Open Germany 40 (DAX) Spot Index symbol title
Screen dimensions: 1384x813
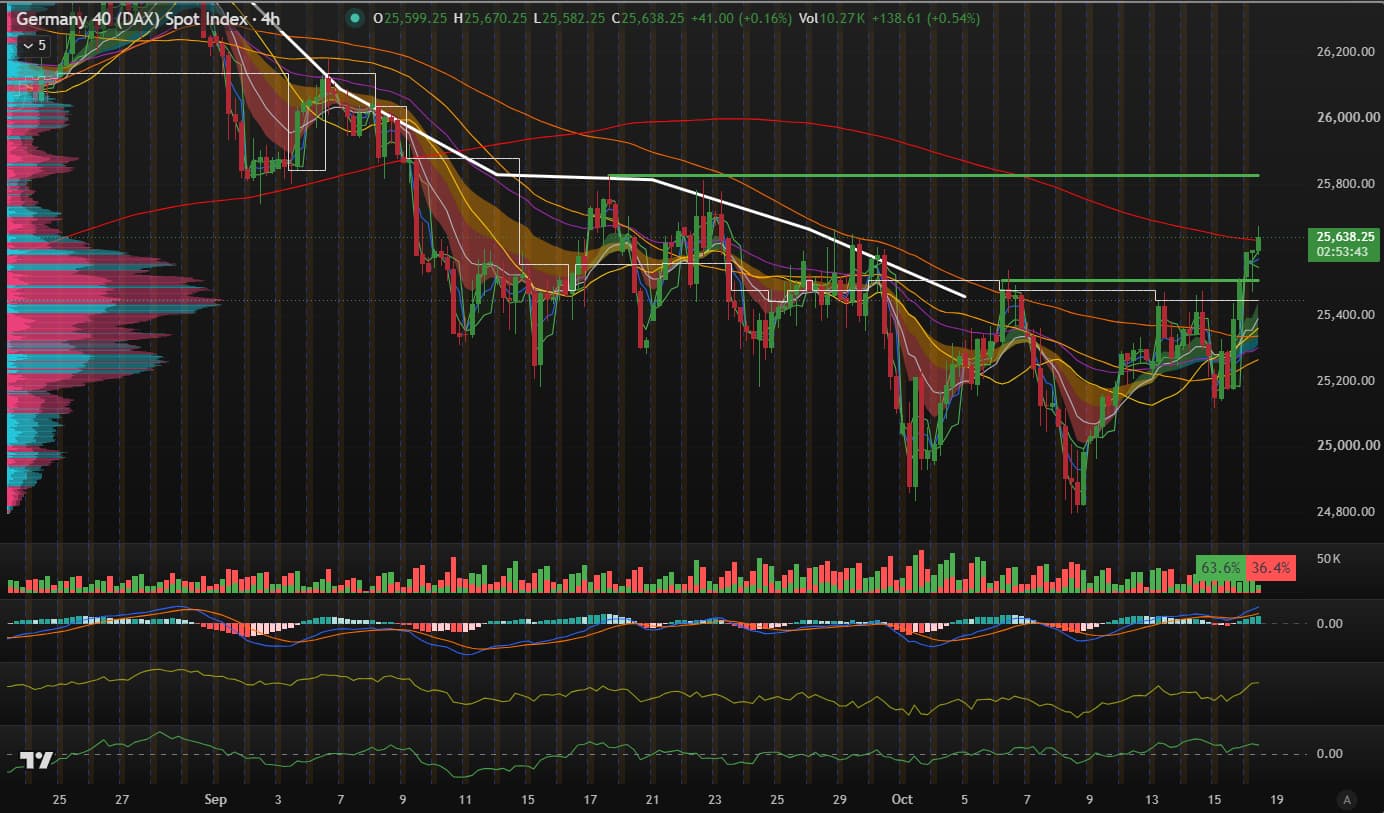(132, 19)
